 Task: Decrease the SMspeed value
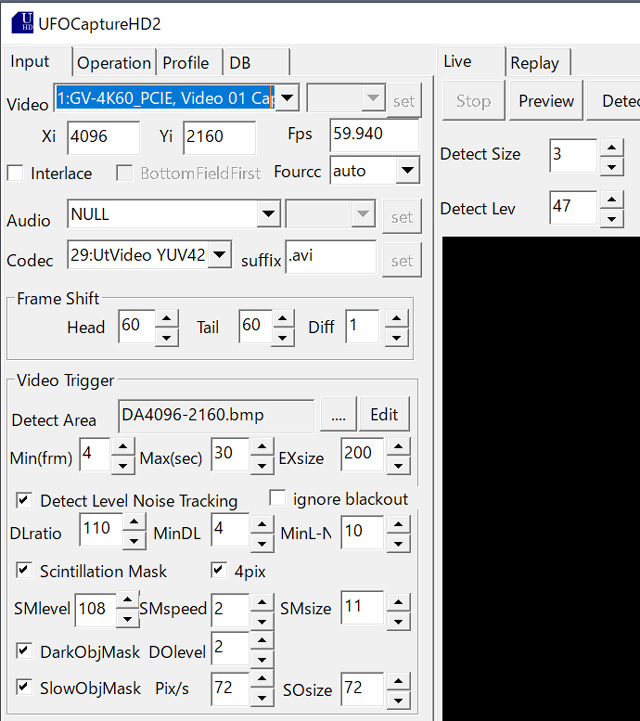click(x=262, y=621)
